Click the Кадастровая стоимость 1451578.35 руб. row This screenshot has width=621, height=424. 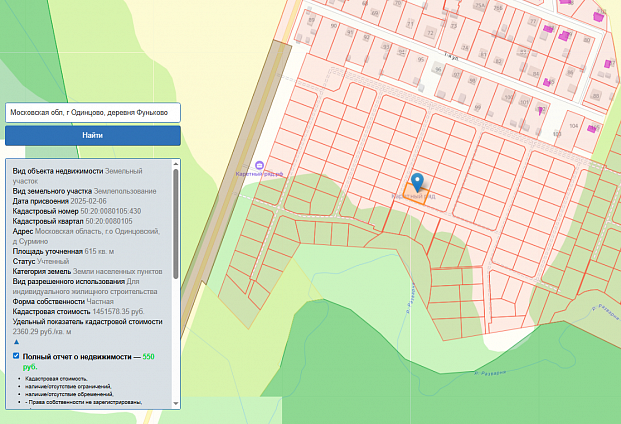click(x=78, y=312)
